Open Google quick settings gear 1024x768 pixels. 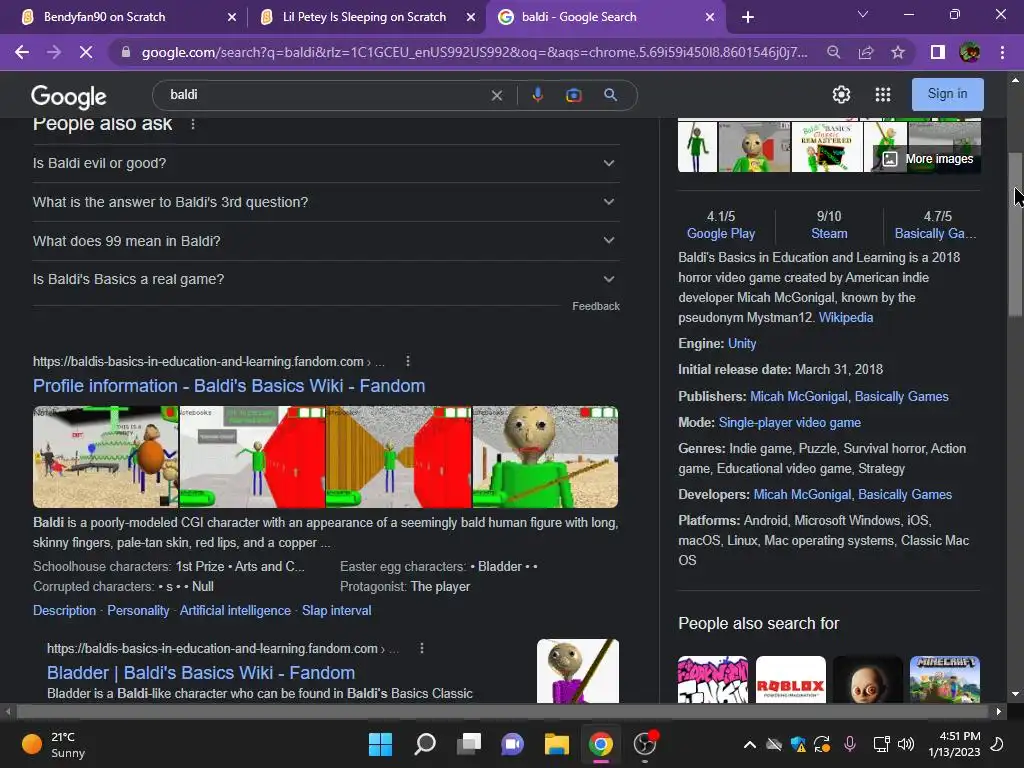tap(841, 95)
